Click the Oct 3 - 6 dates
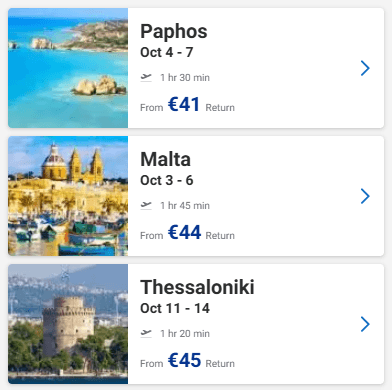Screen dimensions: 392x390 [167, 180]
